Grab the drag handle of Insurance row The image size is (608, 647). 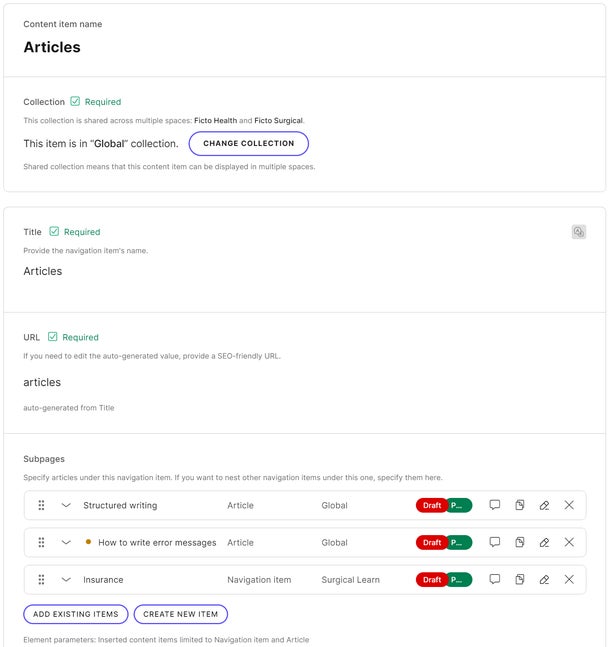point(41,579)
